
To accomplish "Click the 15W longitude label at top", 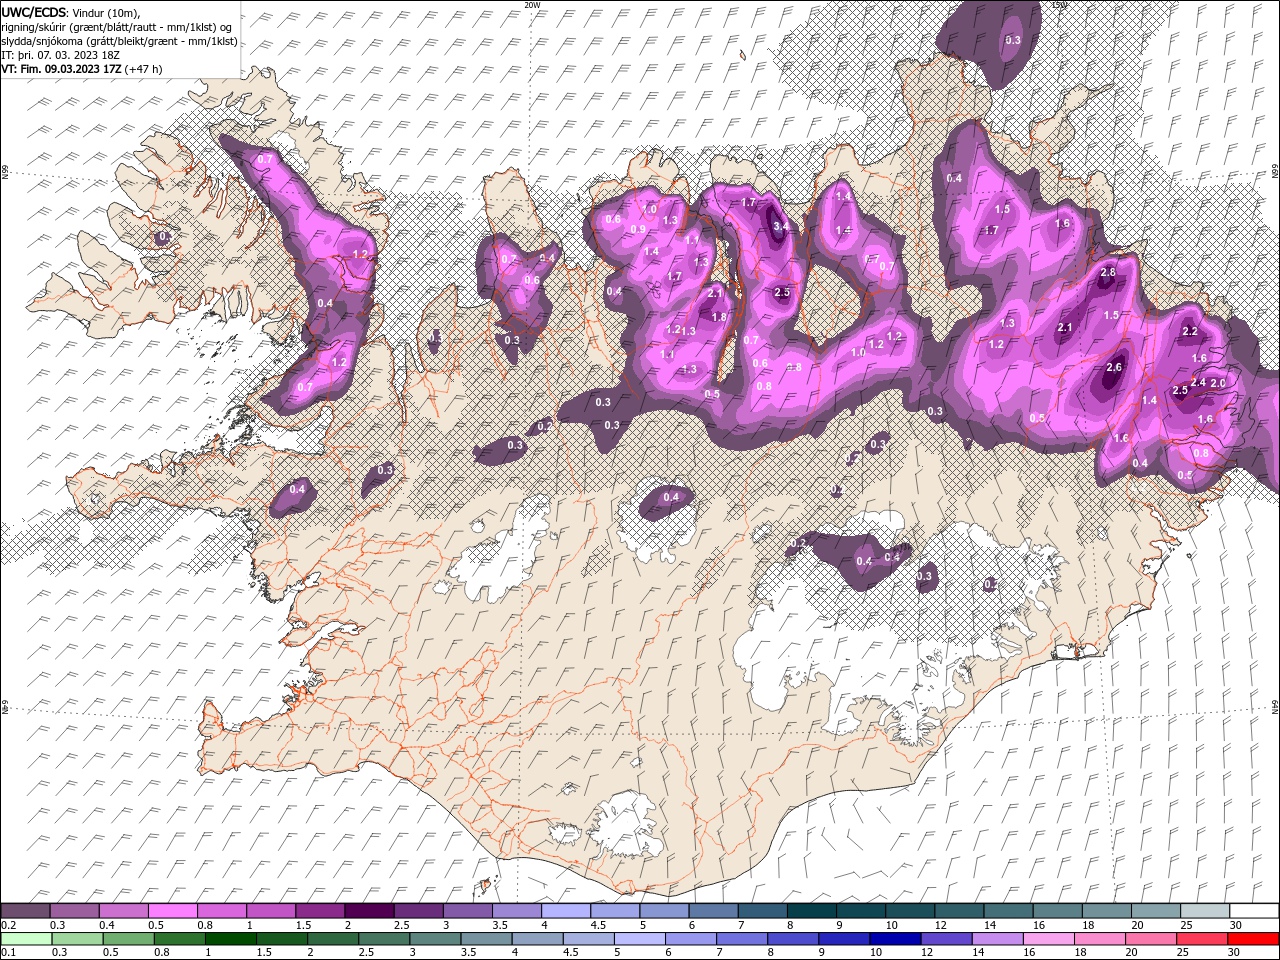I will click(x=1060, y=4).
